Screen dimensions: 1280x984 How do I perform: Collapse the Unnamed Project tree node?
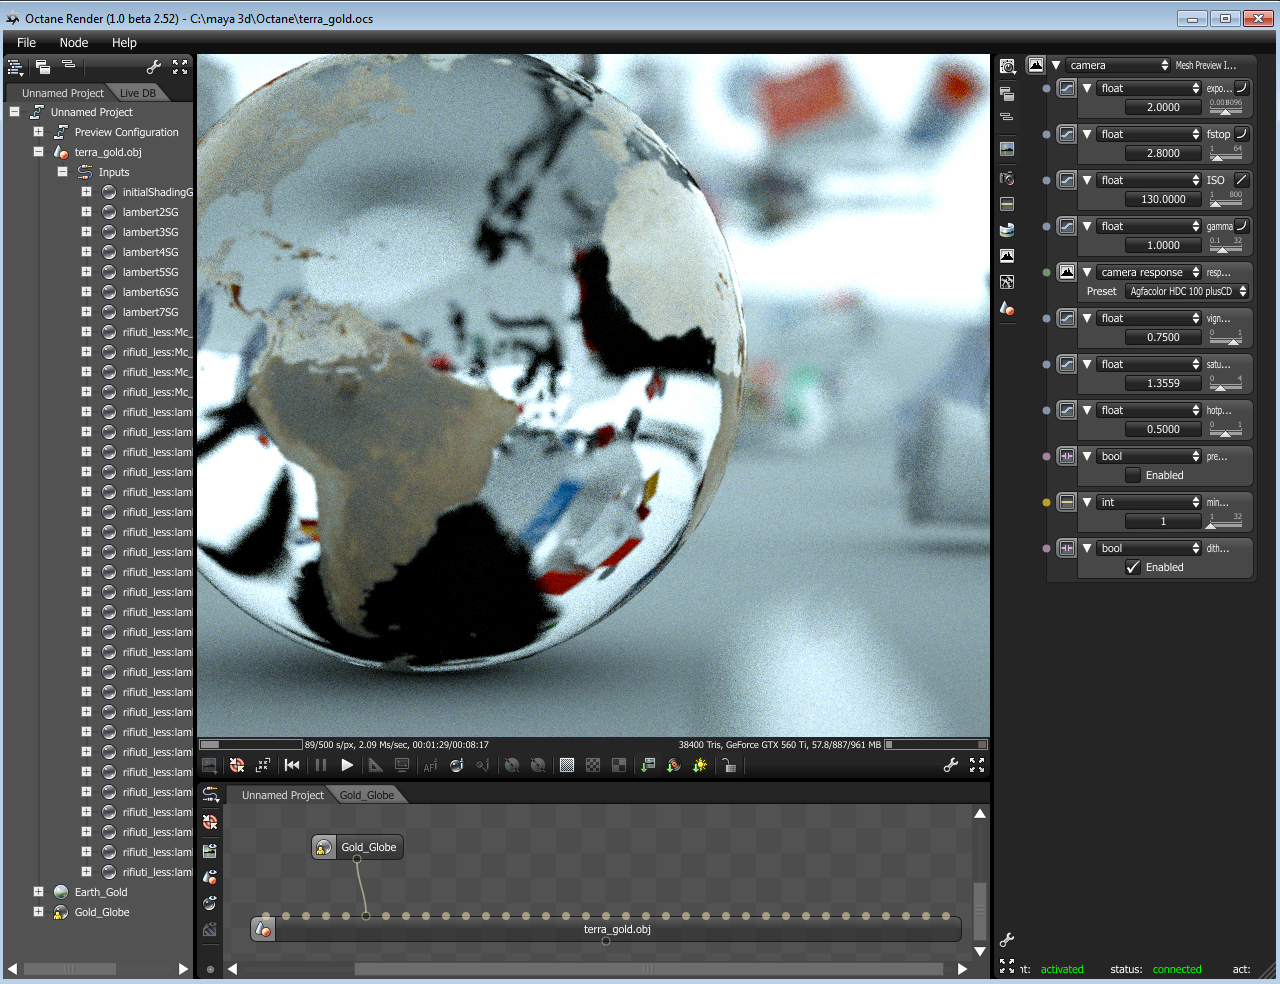coord(15,112)
